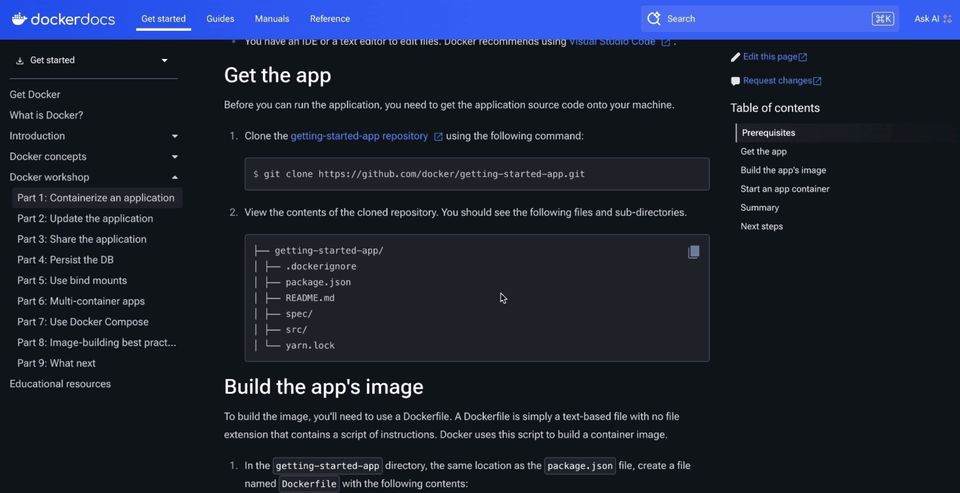The image size is (960, 493).
Task: Open the Get started sidebar dropdown
Action: 93,60
